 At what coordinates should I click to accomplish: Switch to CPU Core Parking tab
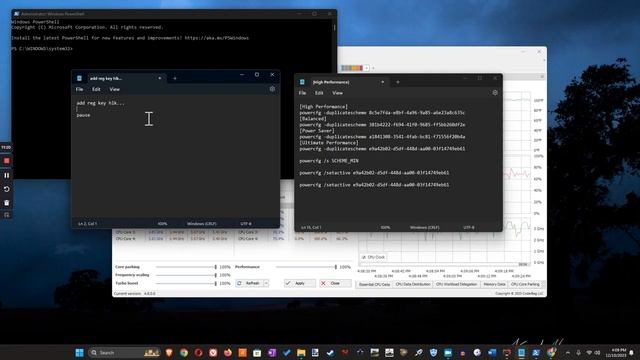pyautogui.click(x=525, y=284)
